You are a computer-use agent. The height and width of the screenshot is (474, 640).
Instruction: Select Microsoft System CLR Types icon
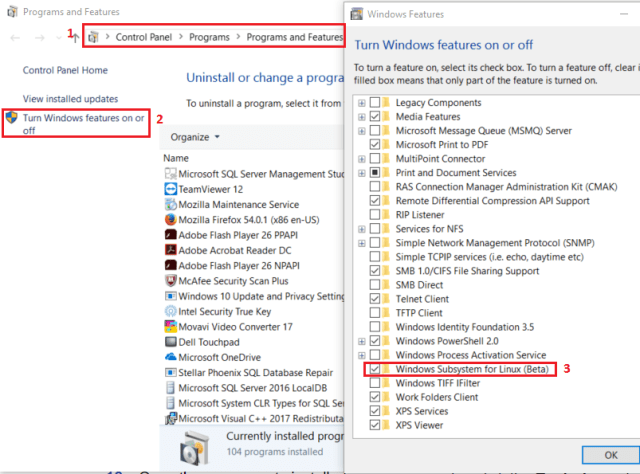[170, 403]
